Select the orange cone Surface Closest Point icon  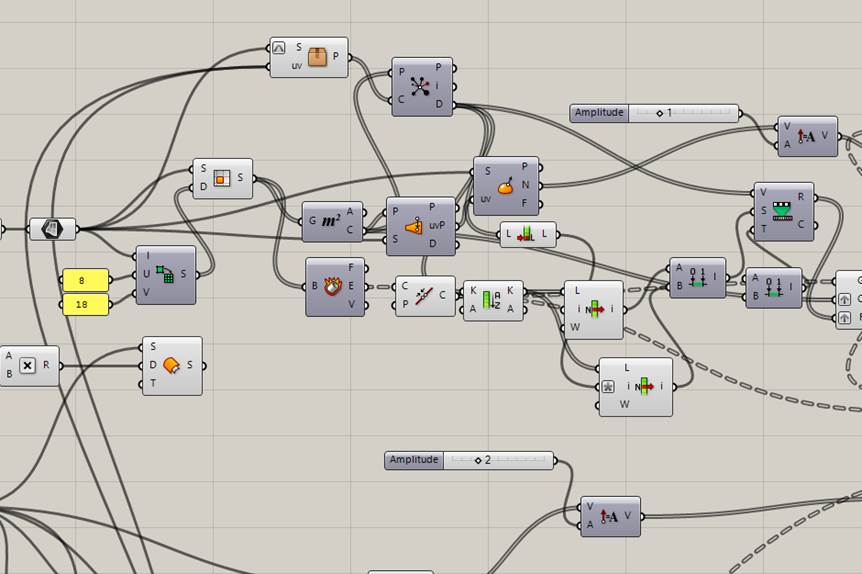point(414,227)
